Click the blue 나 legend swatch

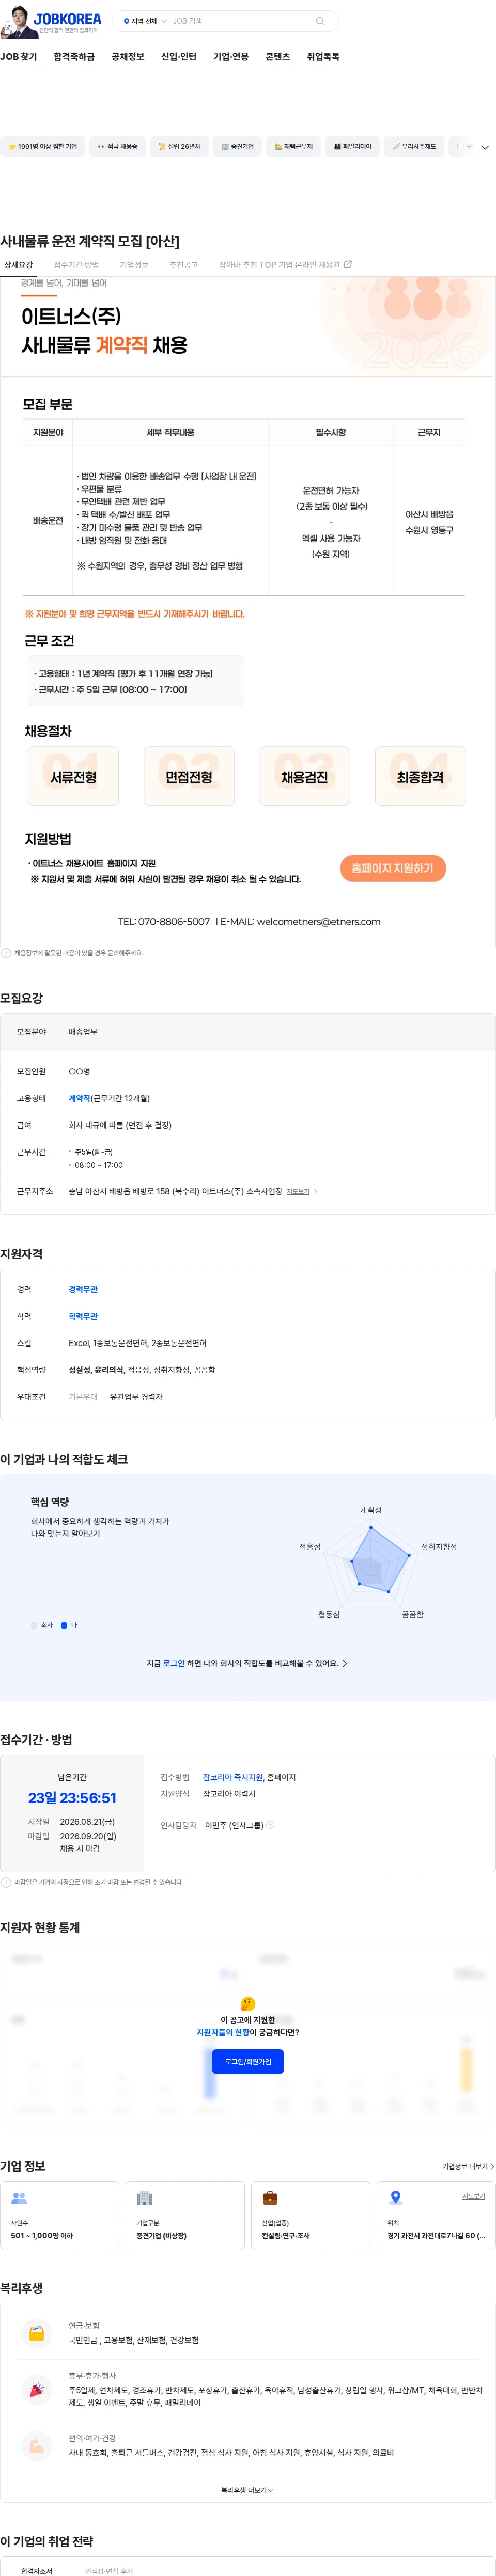coord(64,1625)
